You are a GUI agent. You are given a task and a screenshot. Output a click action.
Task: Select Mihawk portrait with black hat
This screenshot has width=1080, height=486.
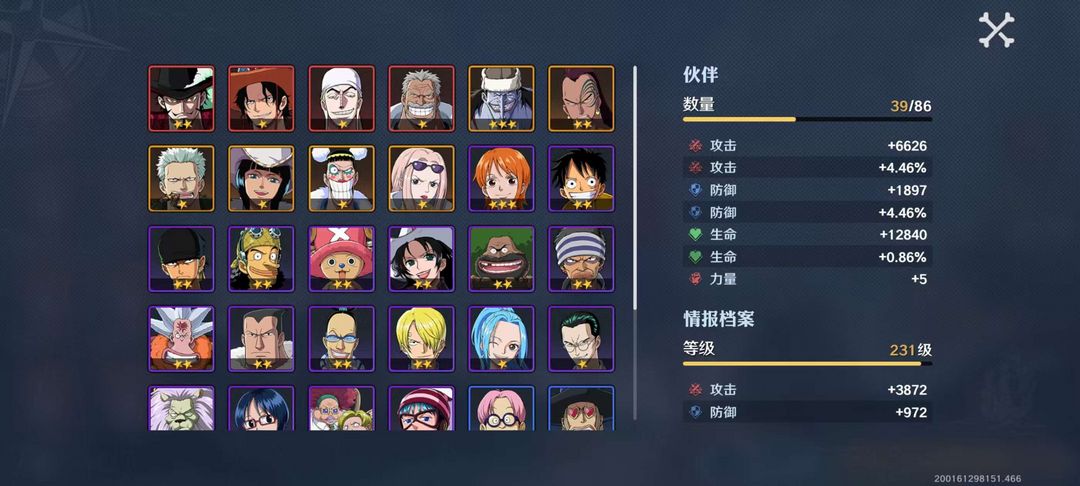(181, 98)
